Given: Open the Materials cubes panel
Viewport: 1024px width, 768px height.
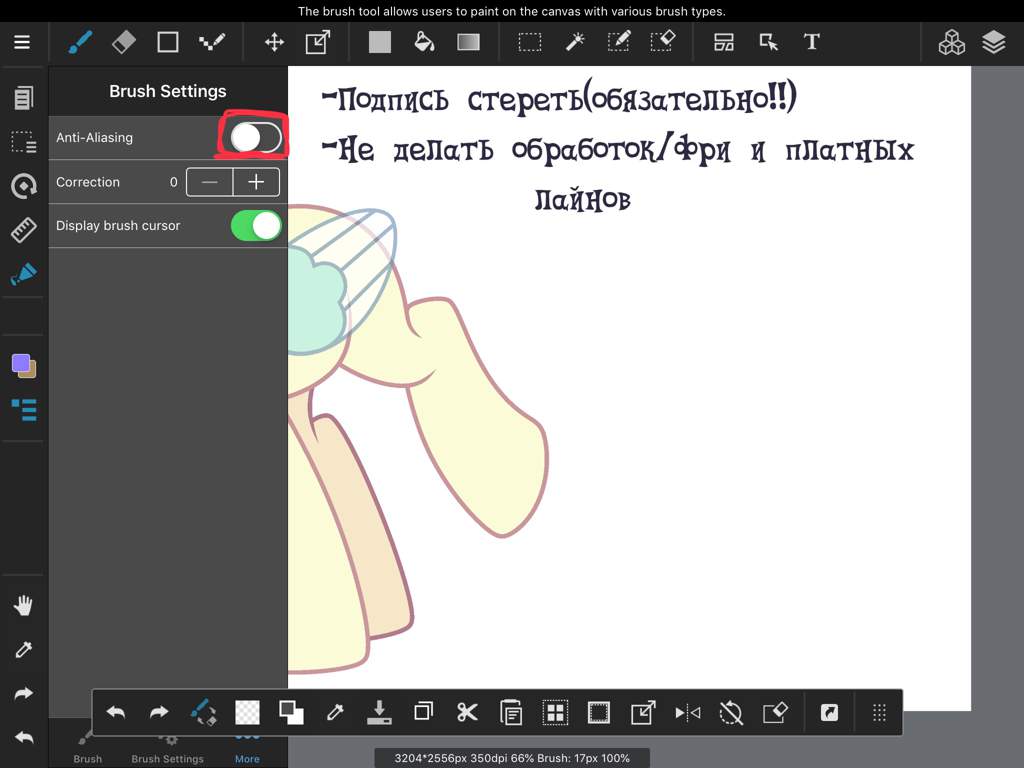Looking at the screenshot, I should [x=952, y=42].
